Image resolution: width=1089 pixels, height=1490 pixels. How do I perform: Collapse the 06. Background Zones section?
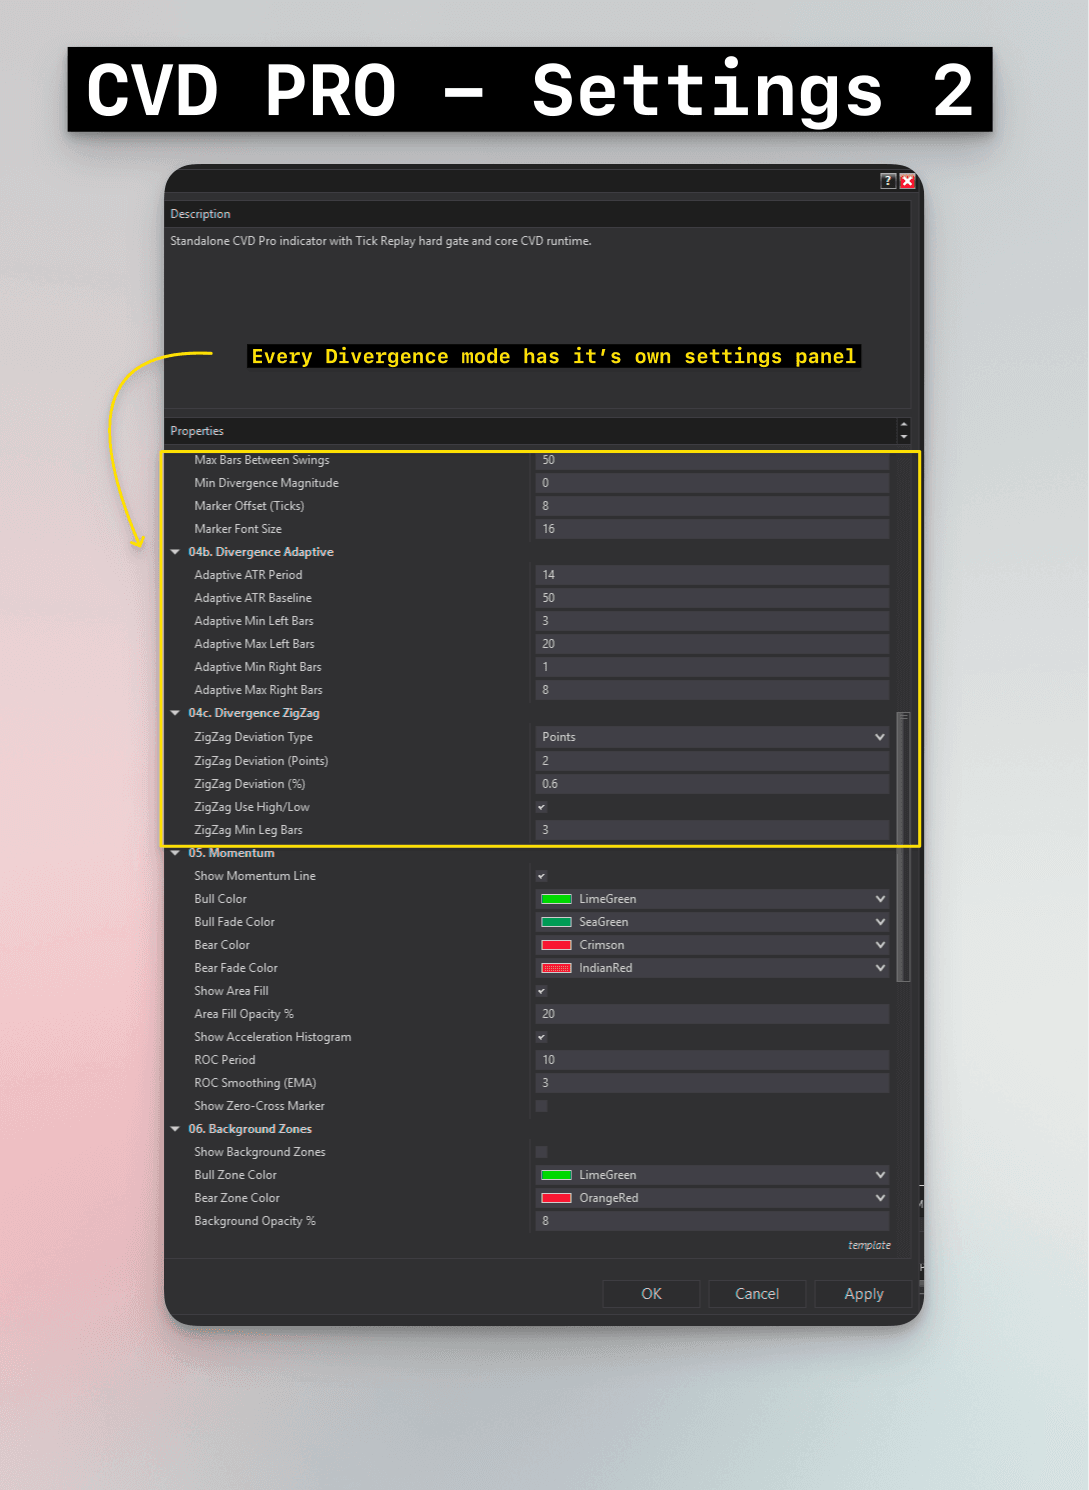176,1129
